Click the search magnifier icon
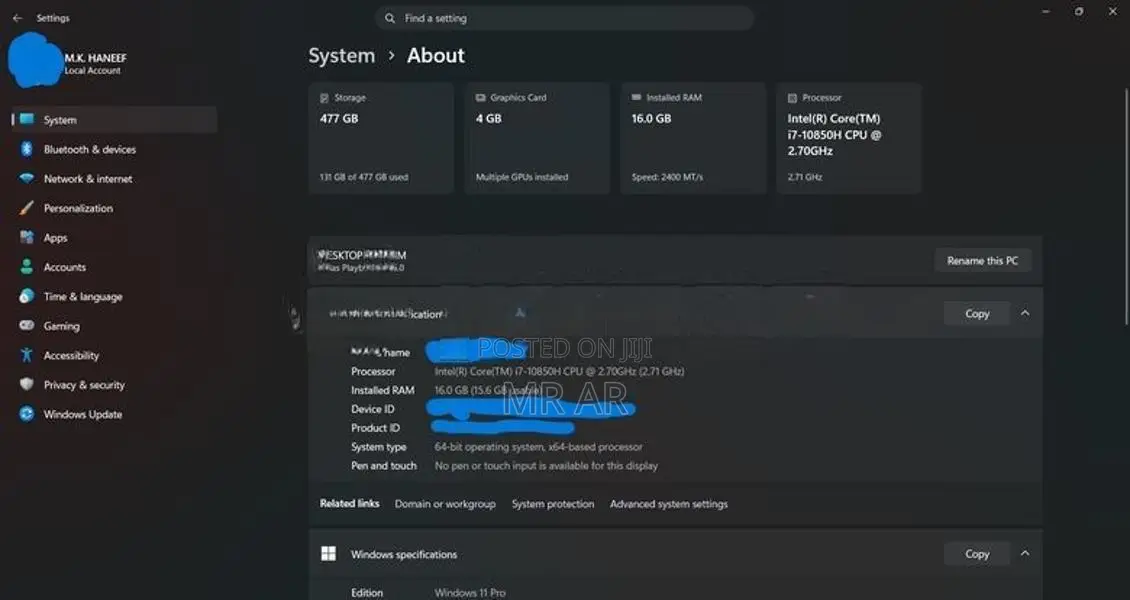Viewport: 1130px width, 600px height. click(390, 18)
